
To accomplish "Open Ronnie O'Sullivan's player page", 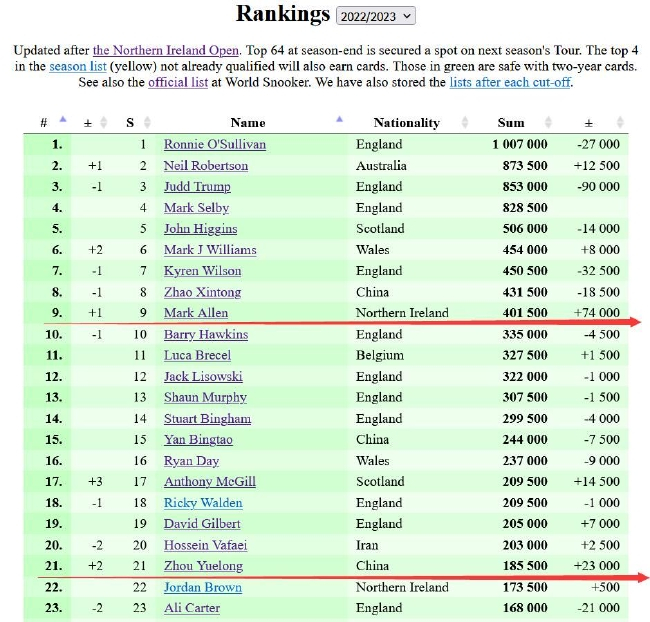I will [x=214, y=145].
